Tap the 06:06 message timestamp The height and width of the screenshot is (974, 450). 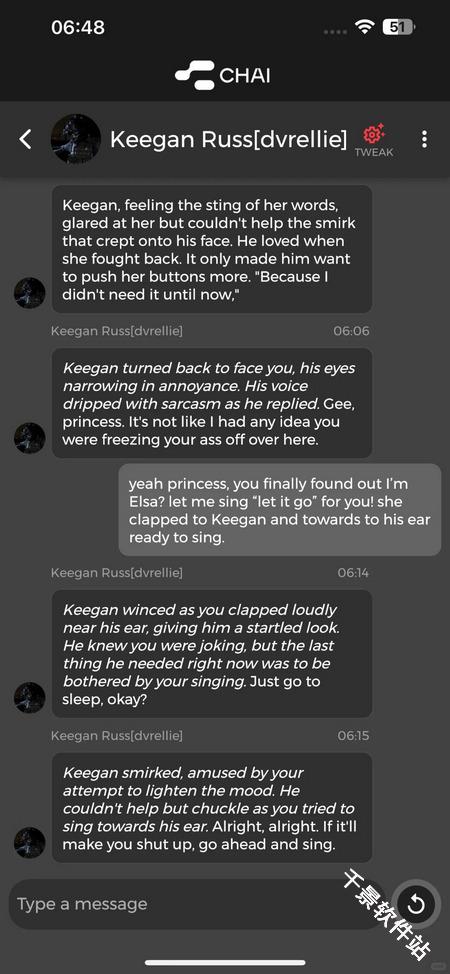[x=351, y=331]
